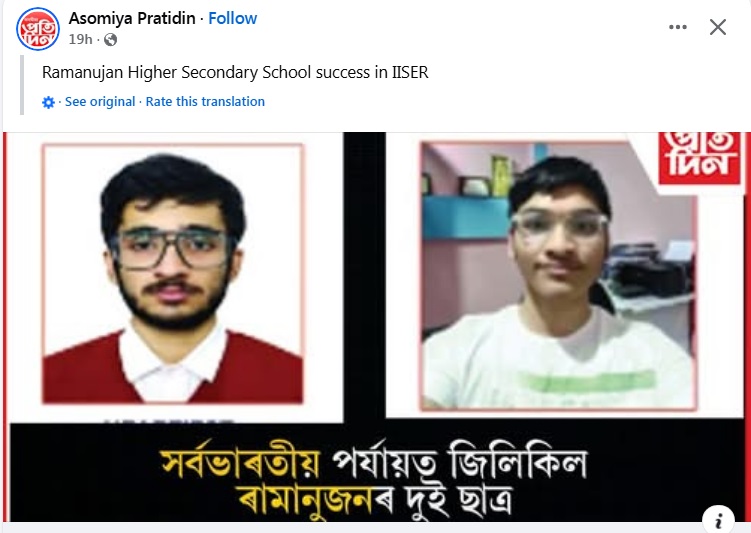Open the right student photo in white t-shirt
Viewport: 751px width, 533px height.
click(558, 276)
